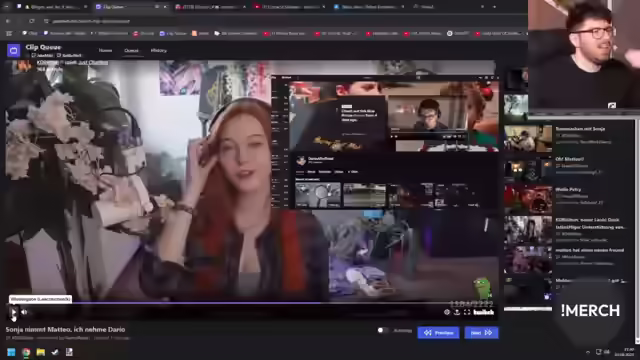Image resolution: width=640 pixels, height=360 pixels.
Task: Select the "Sommerchen mit Sonja" queue thumbnail
Action: coord(528,139)
